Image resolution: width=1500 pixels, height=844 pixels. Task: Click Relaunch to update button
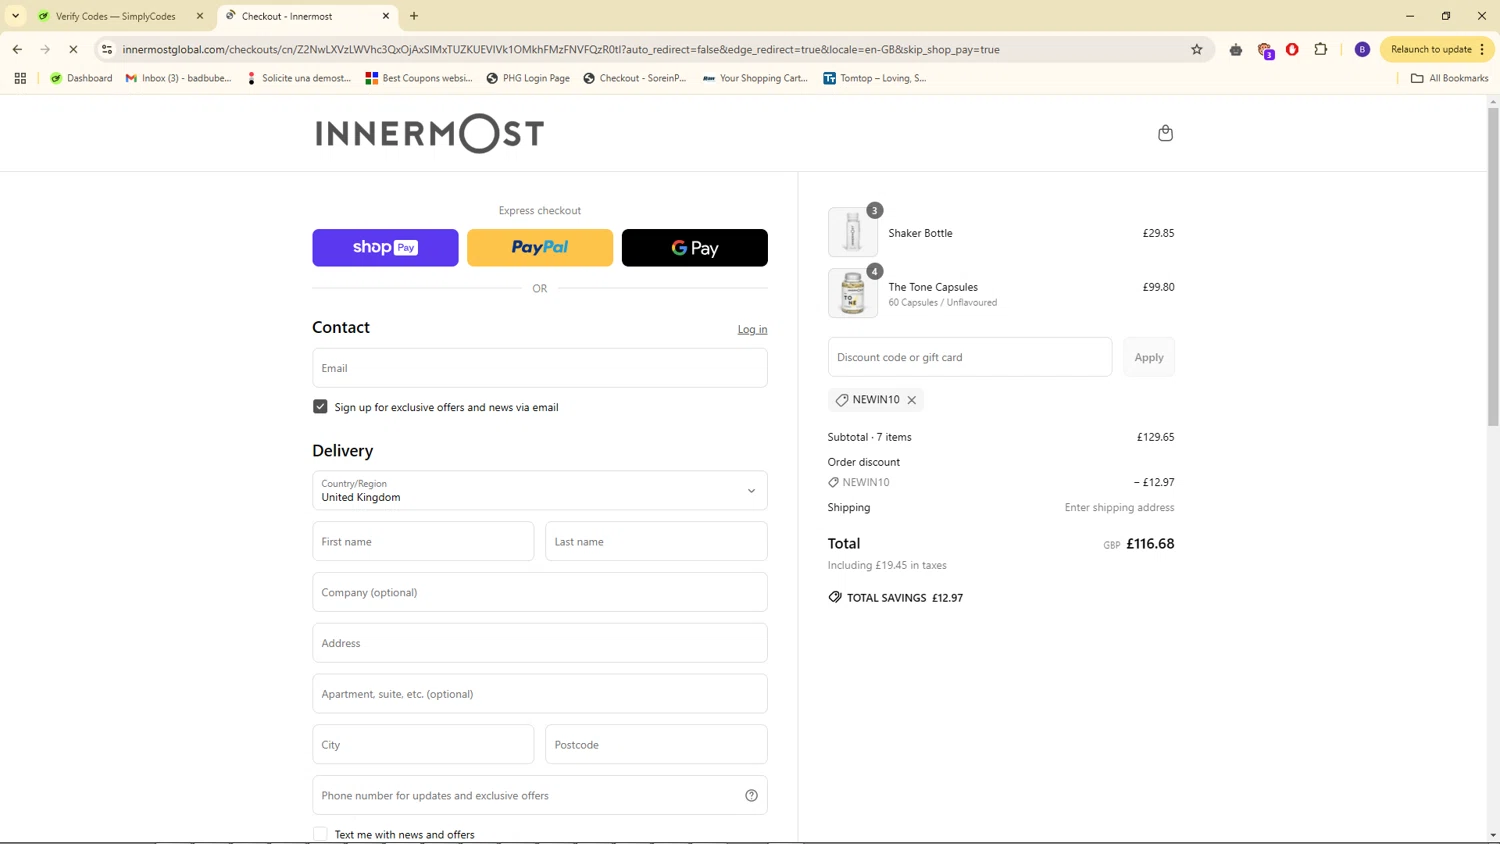coord(1431,49)
